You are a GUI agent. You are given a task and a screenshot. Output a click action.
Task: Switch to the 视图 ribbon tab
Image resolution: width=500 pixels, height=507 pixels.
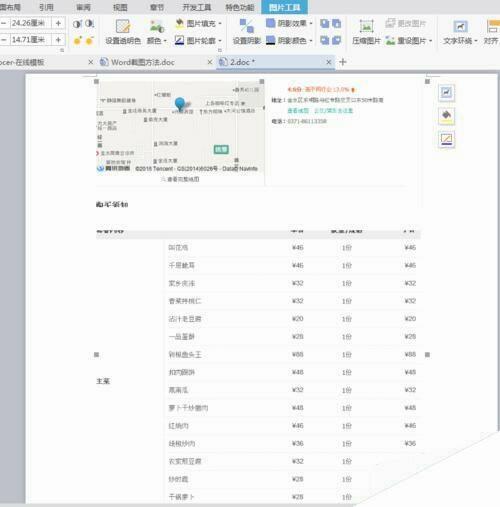coord(120,7)
